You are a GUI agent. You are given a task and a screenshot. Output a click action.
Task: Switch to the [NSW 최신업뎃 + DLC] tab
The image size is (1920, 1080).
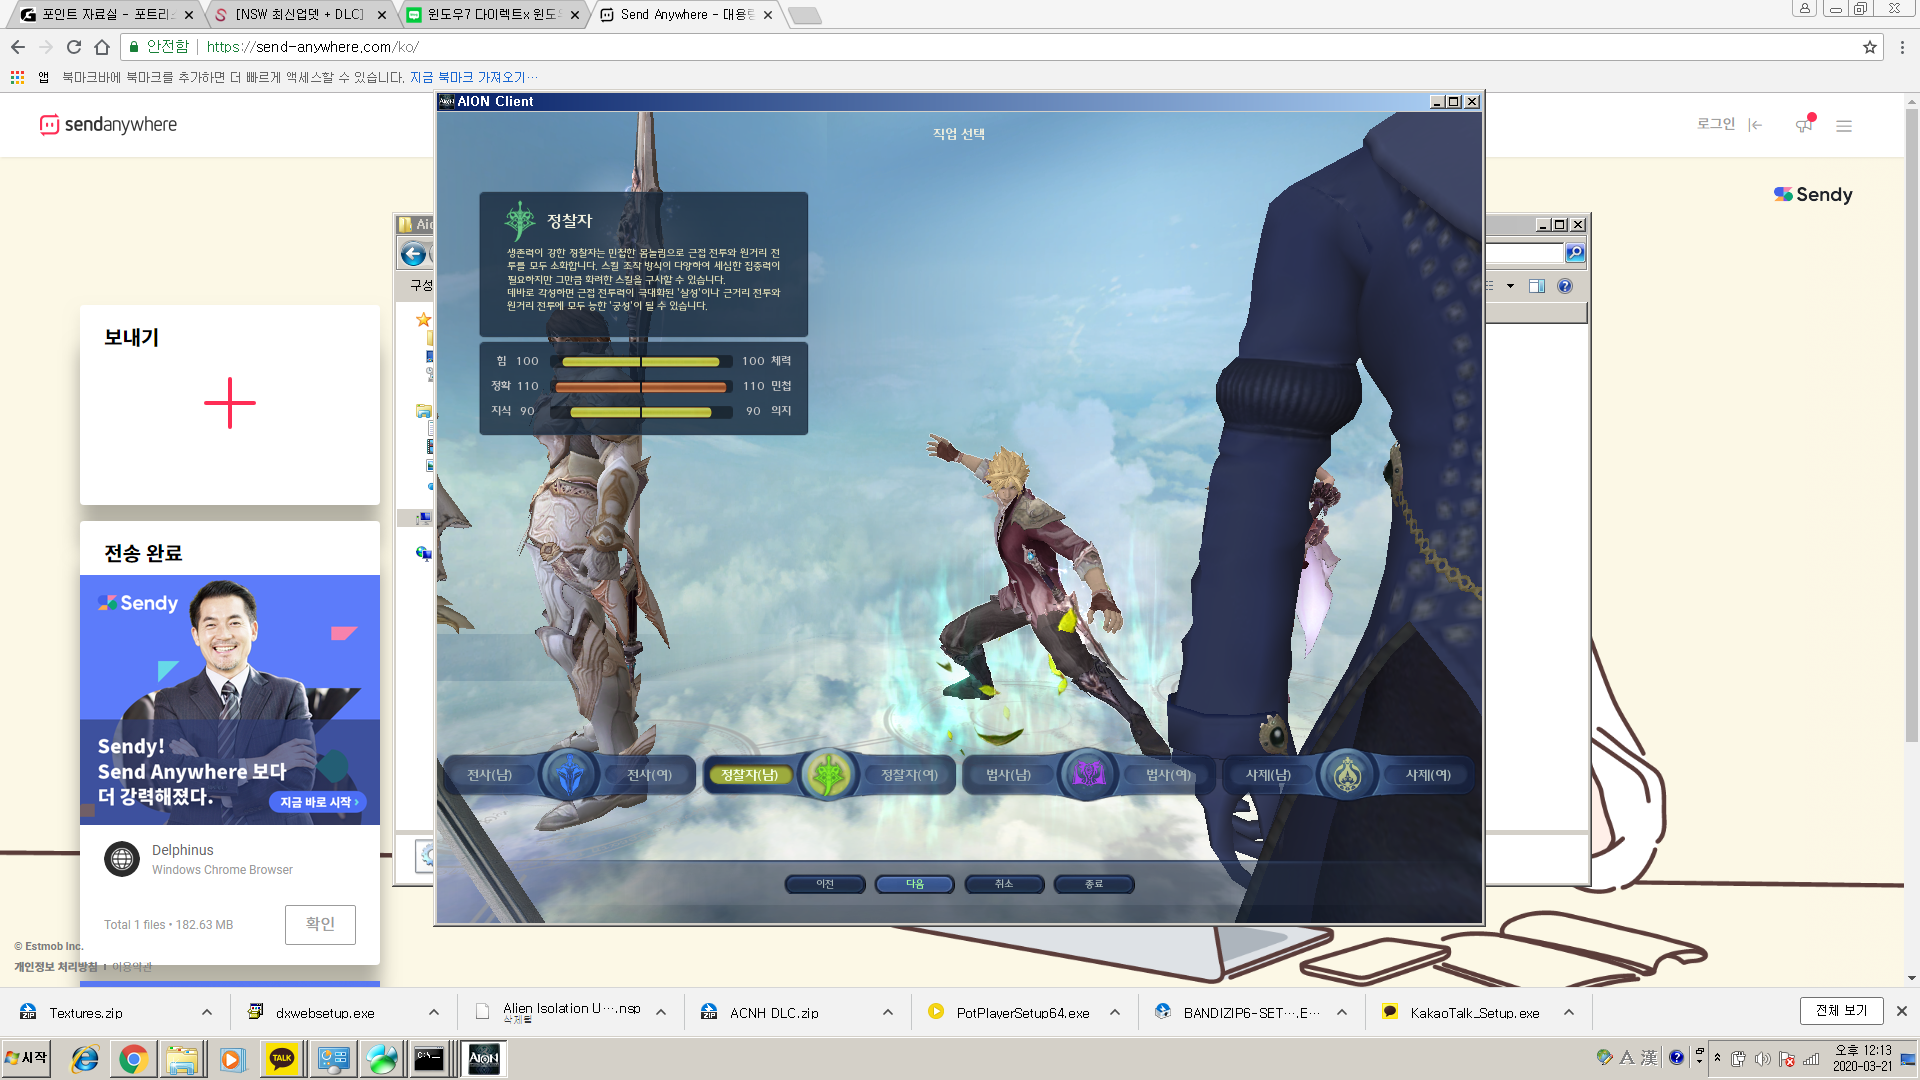point(298,15)
